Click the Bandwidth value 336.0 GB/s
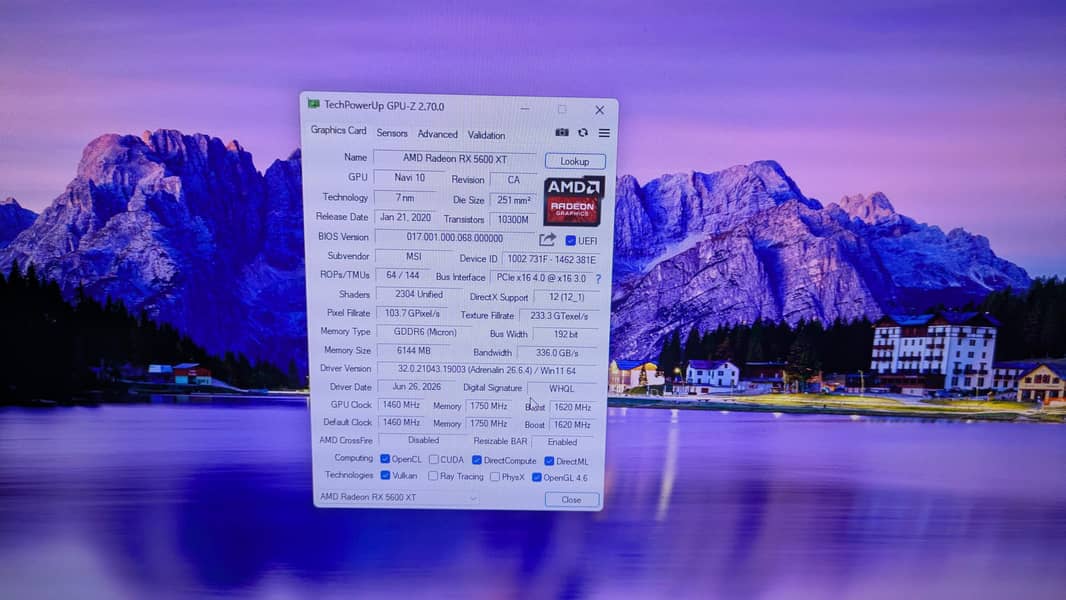 (x=557, y=353)
